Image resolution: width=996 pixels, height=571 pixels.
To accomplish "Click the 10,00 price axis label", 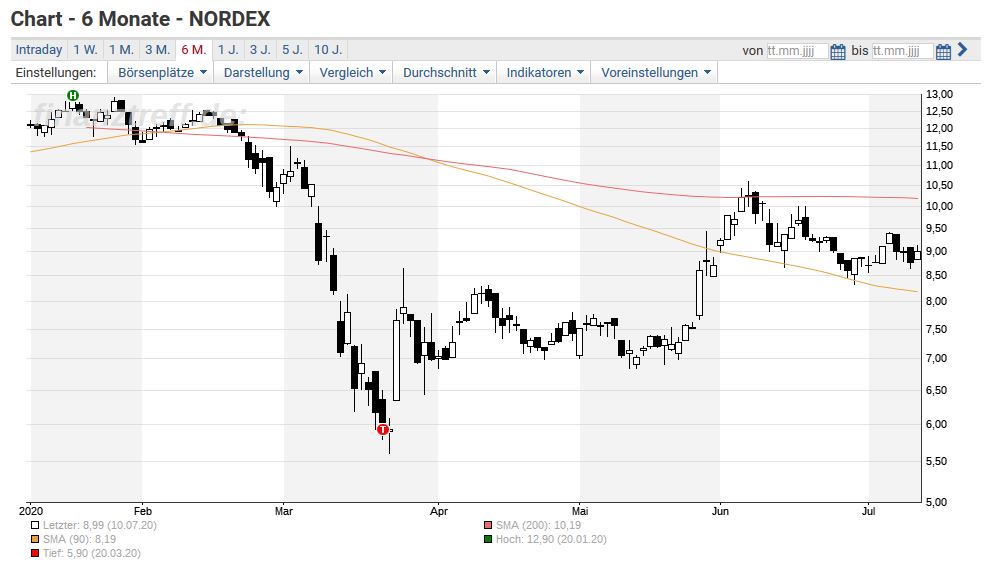I will (939, 206).
